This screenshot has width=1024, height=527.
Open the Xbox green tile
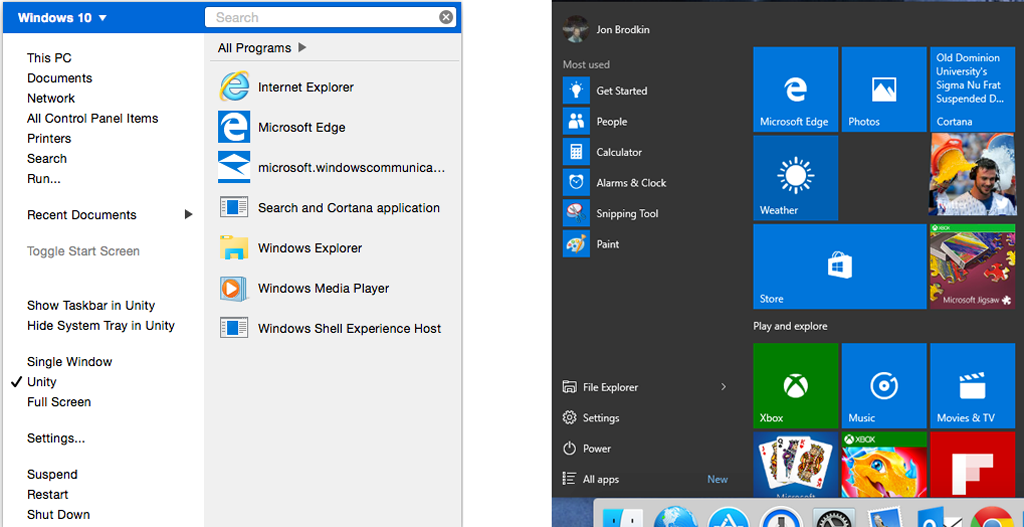point(795,386)
